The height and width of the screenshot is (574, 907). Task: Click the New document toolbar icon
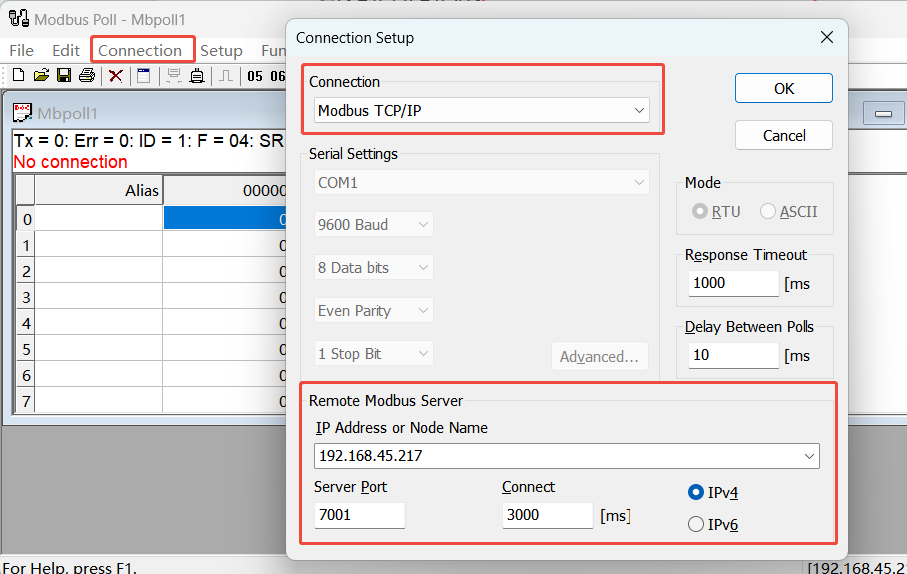coord(19,75)
